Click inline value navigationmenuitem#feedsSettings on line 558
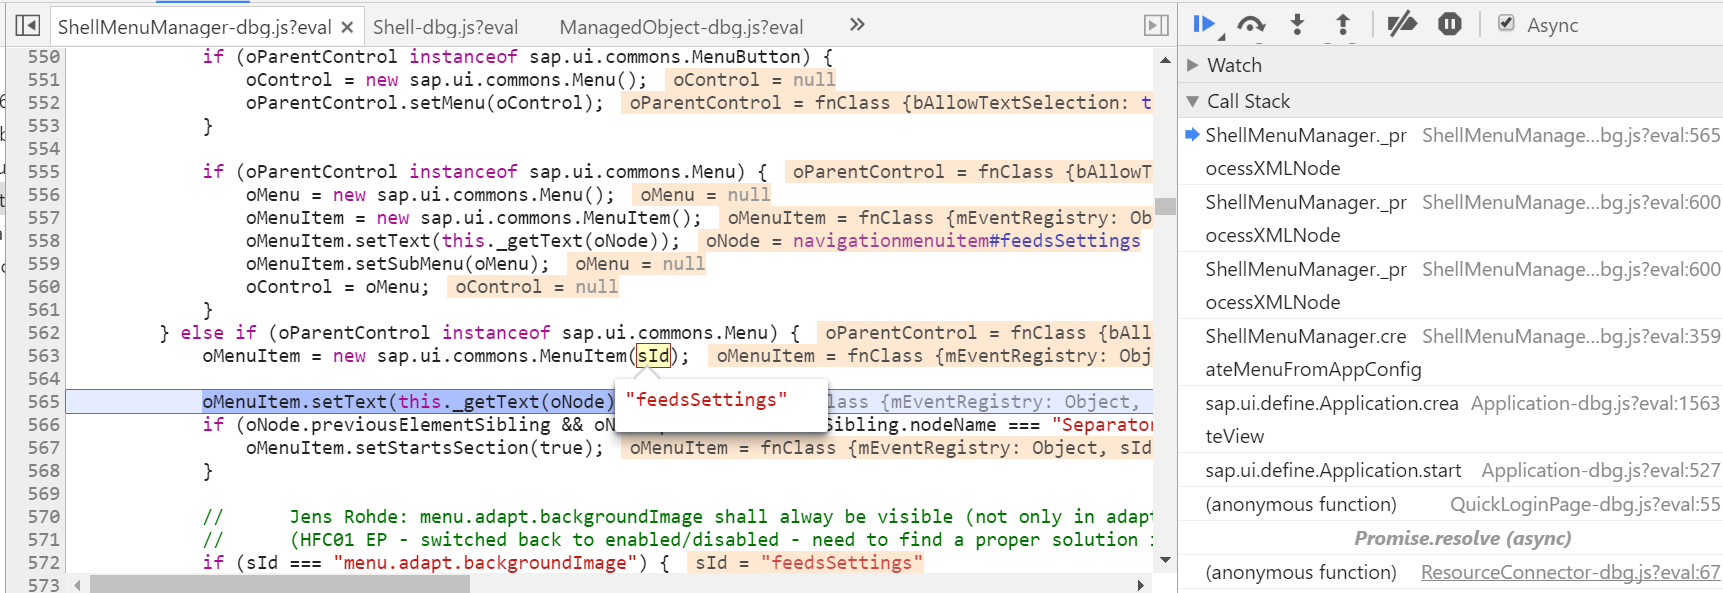 (966, 240)
